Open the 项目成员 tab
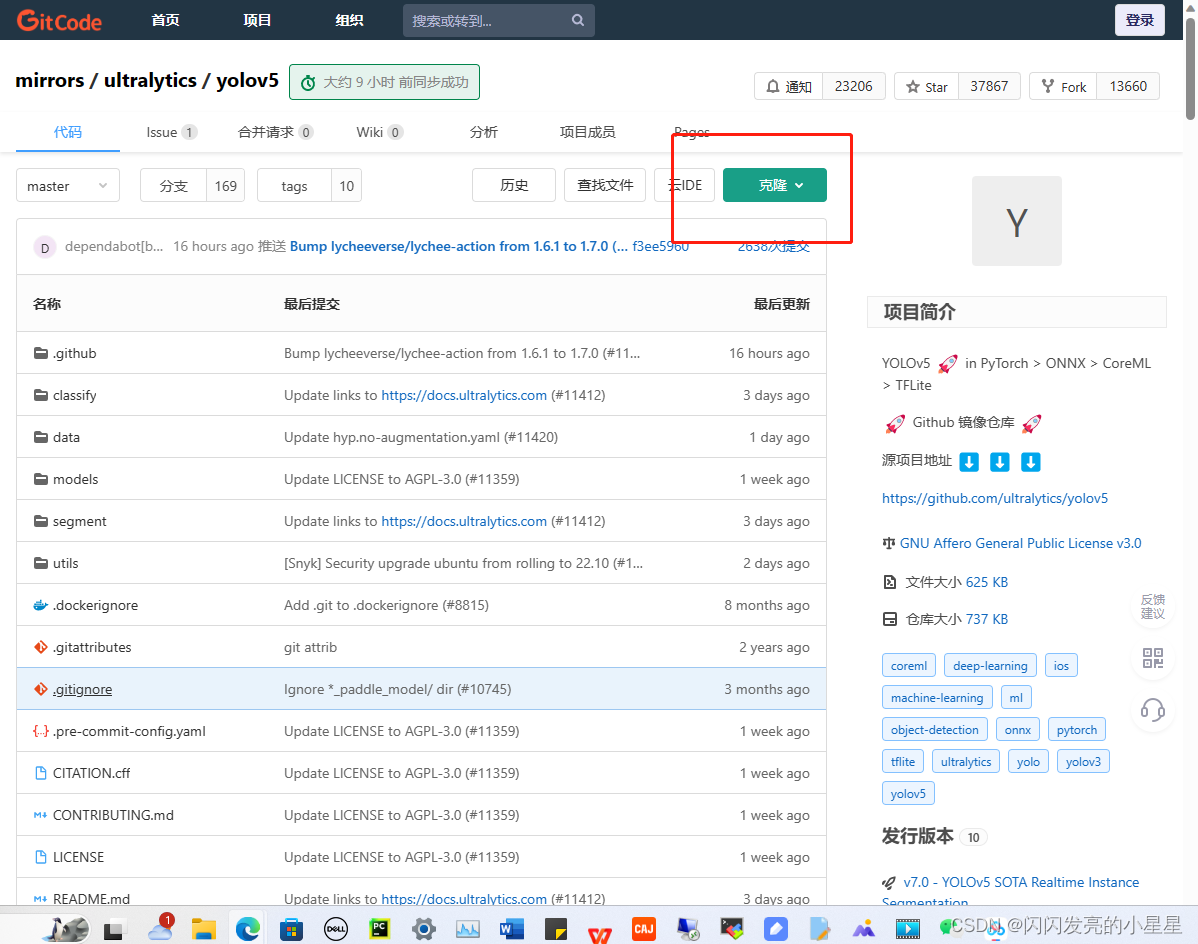This screenshot has width=1198, height=944. click(x=587, y=132)
